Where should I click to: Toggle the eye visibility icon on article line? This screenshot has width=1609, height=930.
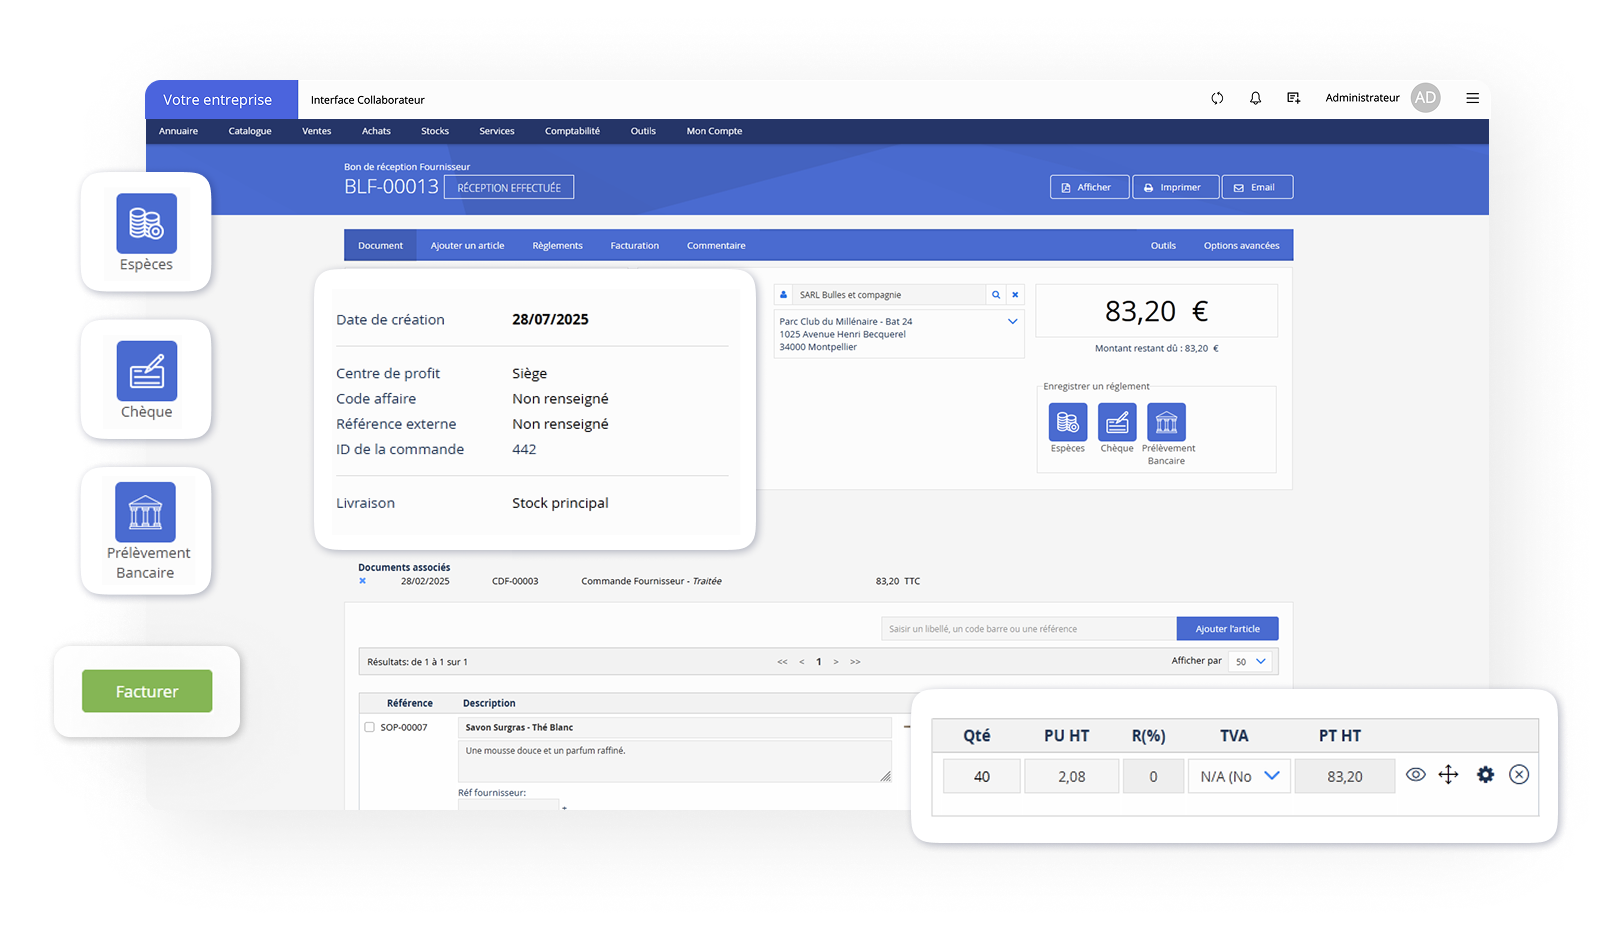click(1415, 775)
